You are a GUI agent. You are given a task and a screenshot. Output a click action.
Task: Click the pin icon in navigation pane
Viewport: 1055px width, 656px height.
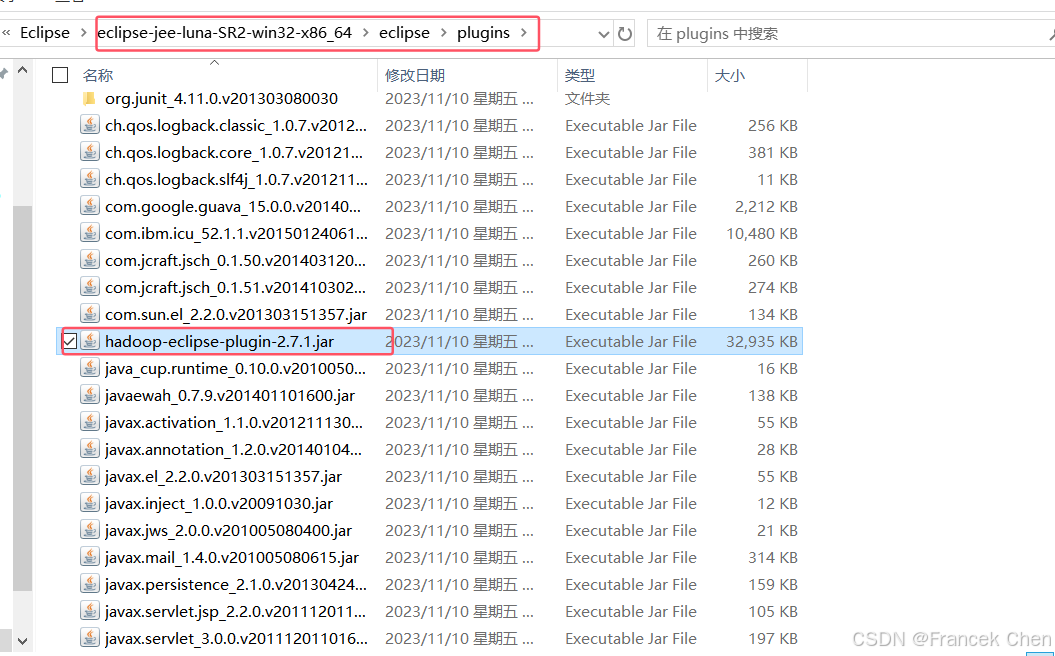click(4, 72)
